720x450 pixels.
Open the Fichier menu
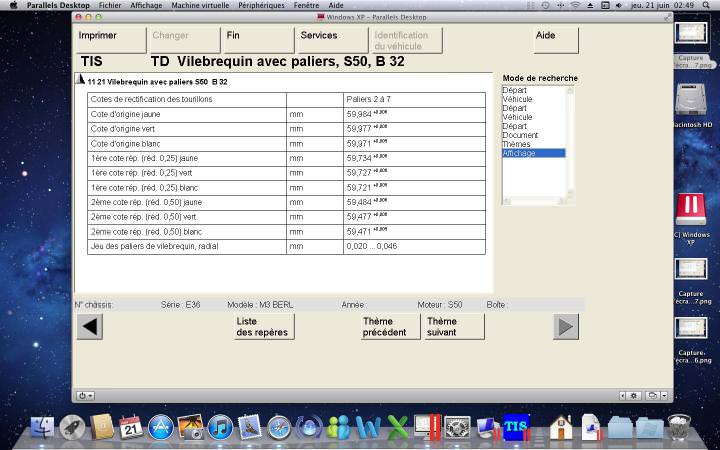pos(110,6)
